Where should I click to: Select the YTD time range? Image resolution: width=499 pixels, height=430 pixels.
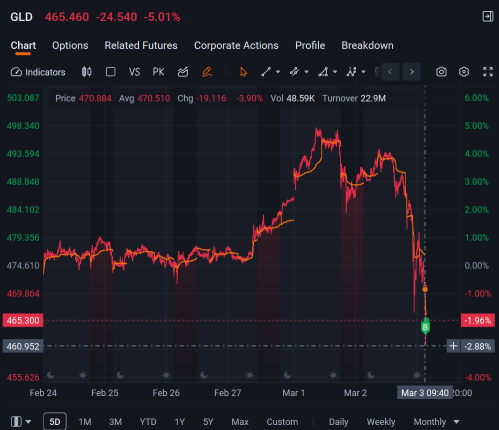pos(148,422)
